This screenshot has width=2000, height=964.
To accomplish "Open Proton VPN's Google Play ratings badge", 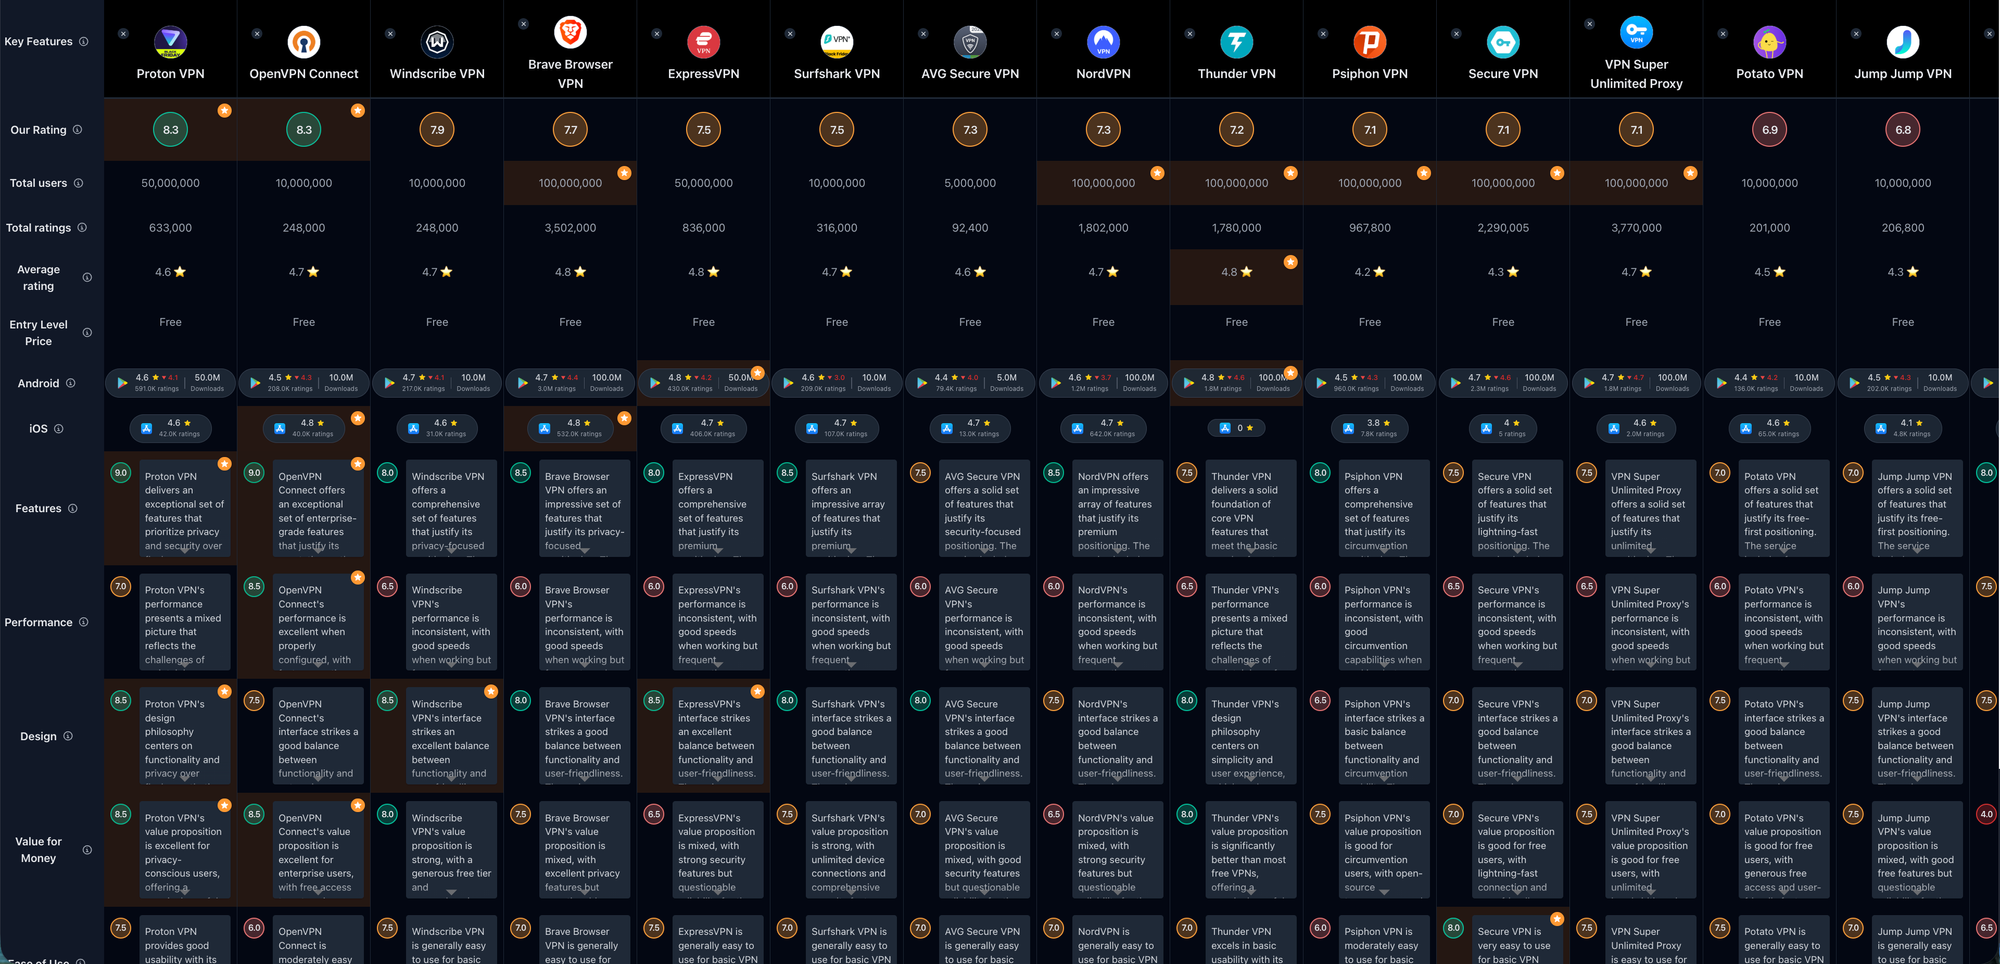I will click(x=170, y=382).
